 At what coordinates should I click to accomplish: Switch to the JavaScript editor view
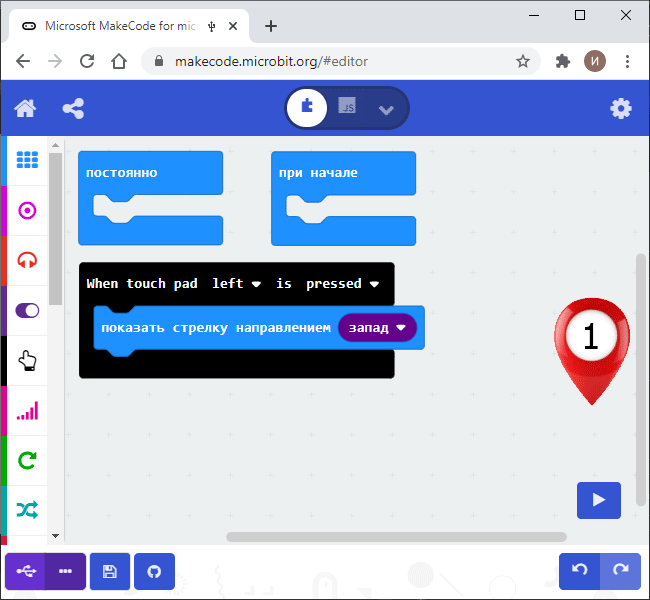(347, 107)
